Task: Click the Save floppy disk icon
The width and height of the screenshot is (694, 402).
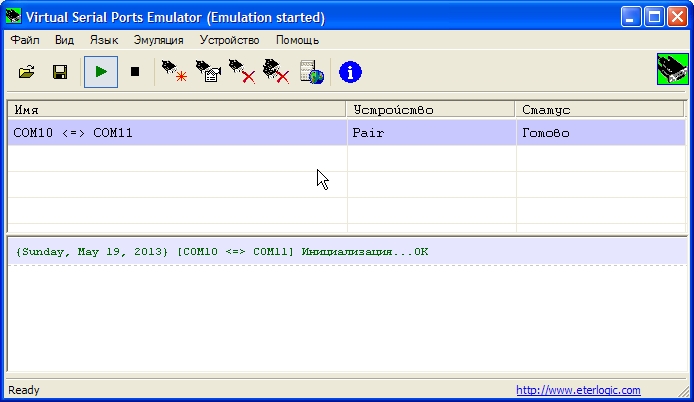Action: [60, 72]
